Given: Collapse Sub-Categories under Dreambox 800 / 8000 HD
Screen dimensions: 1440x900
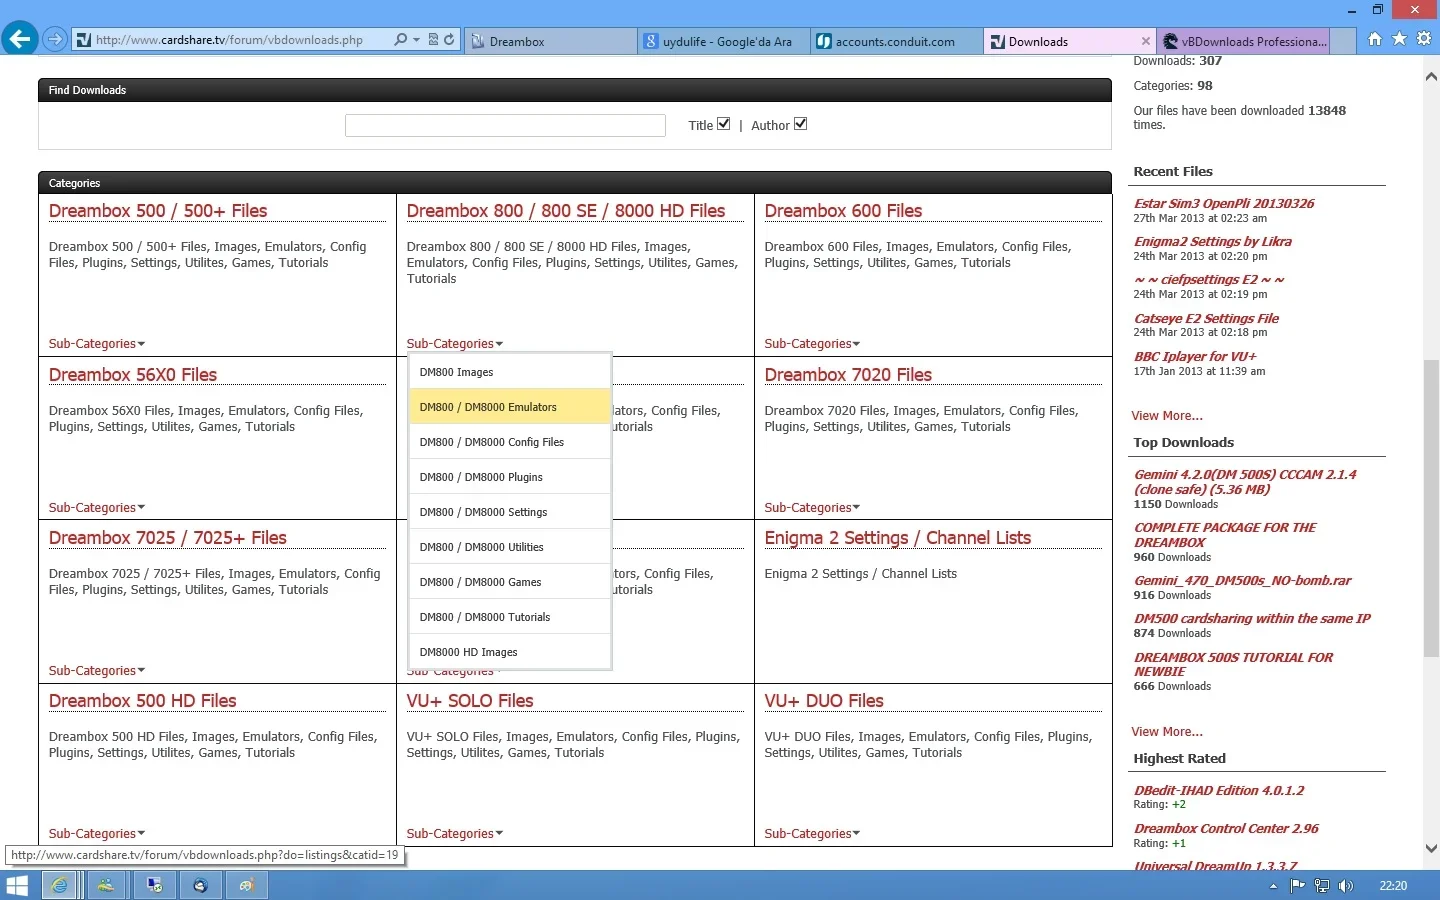Looking at the screenshot, I should [455, 344].
